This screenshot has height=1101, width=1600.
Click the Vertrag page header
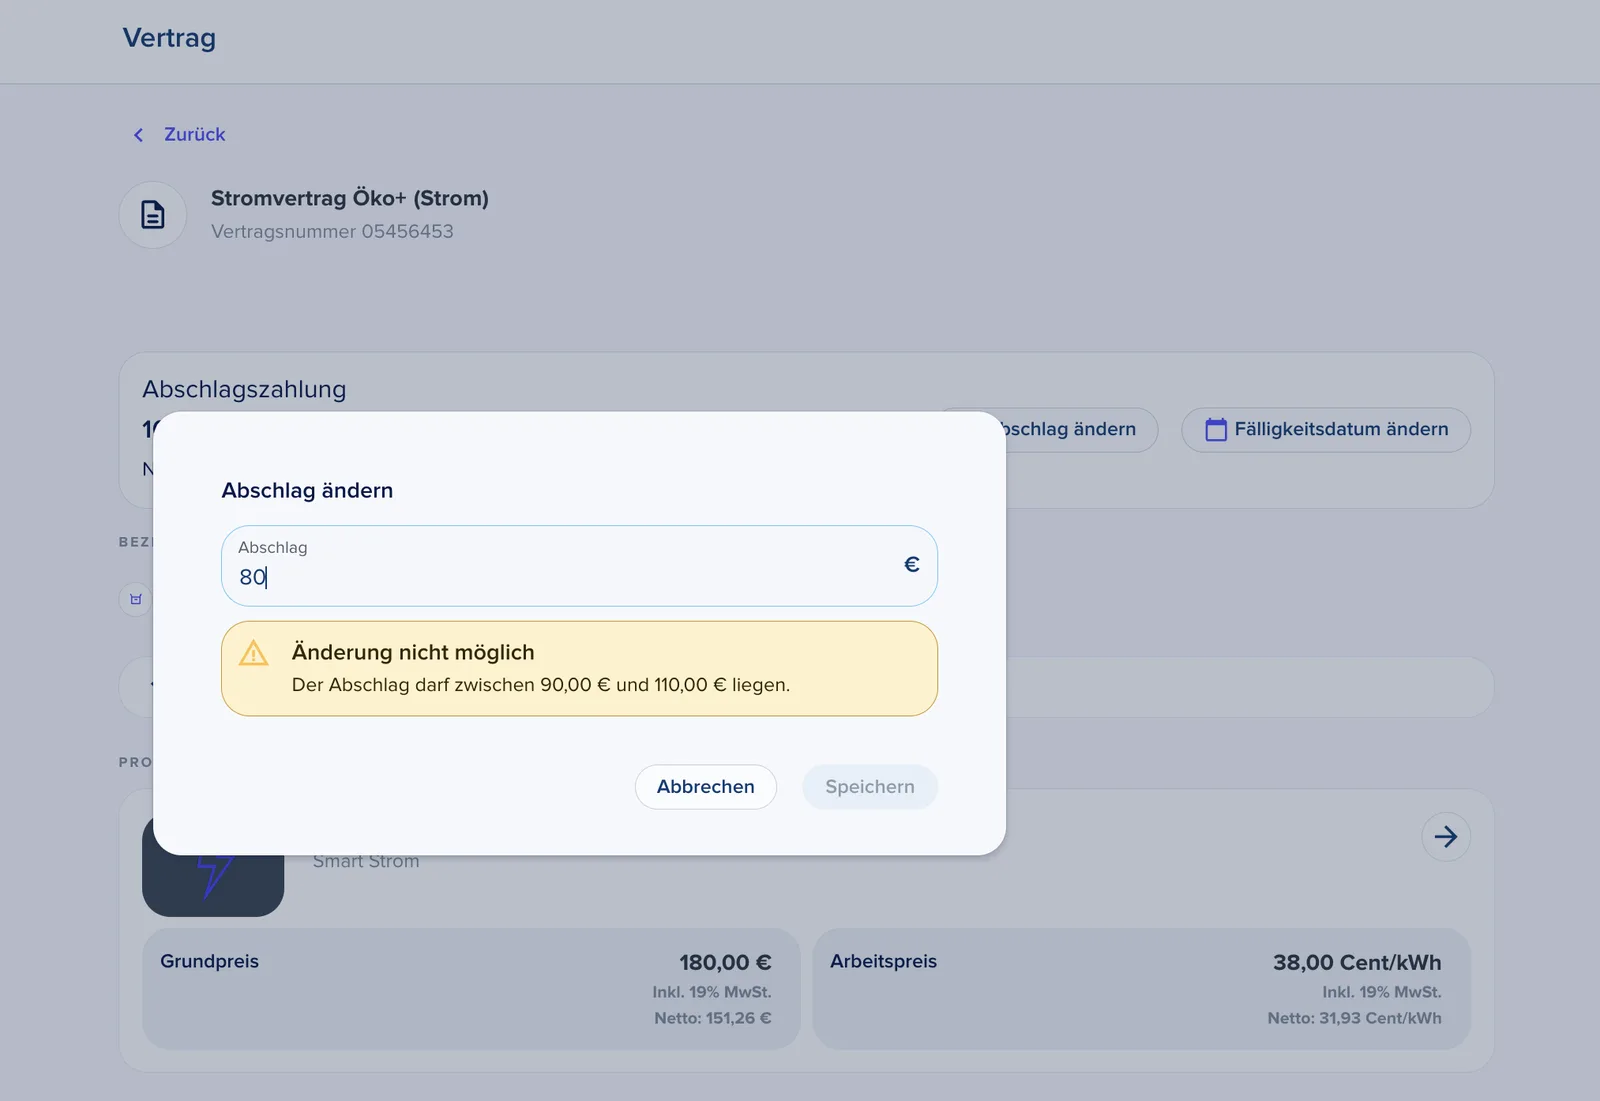tap(169, 38)
